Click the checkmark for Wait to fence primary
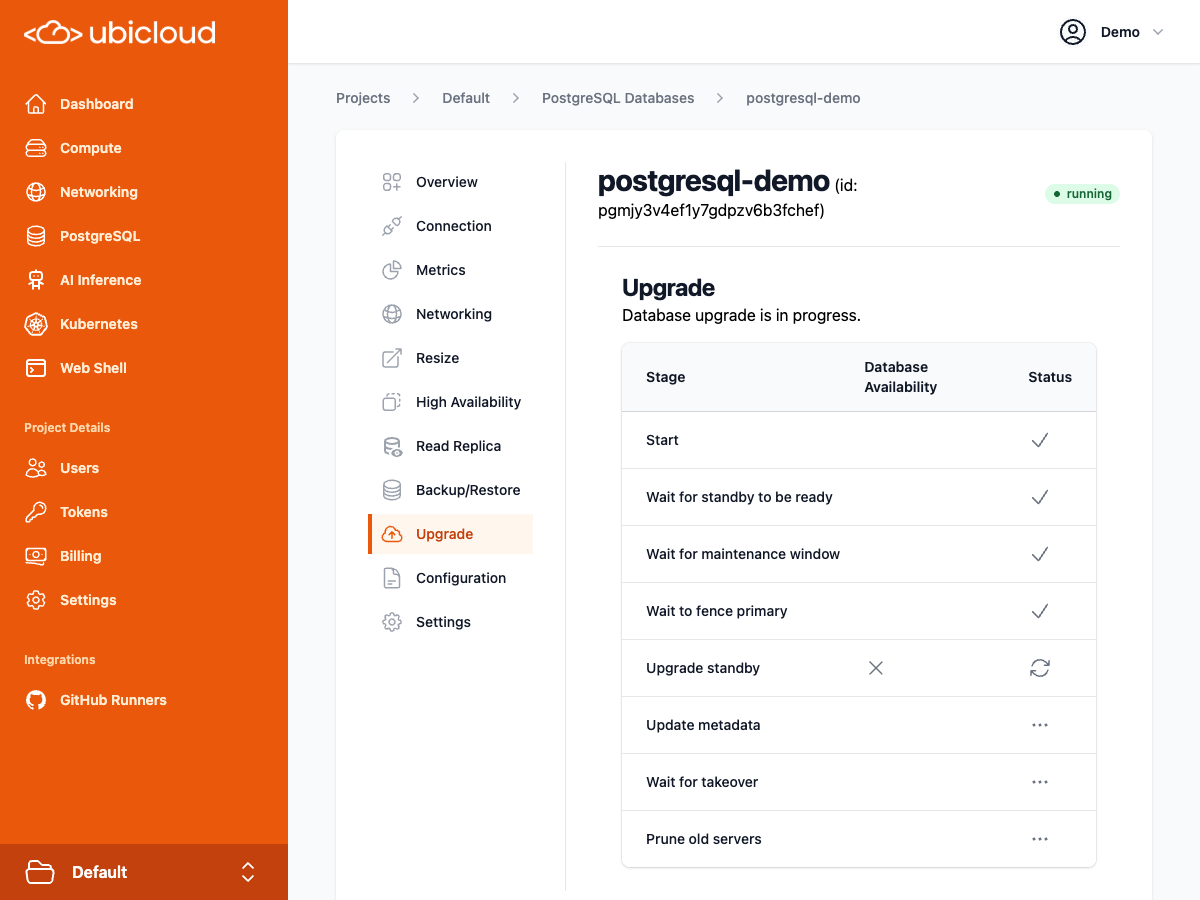This screenshot has width=1200, height=900. tap(1040, 611)
